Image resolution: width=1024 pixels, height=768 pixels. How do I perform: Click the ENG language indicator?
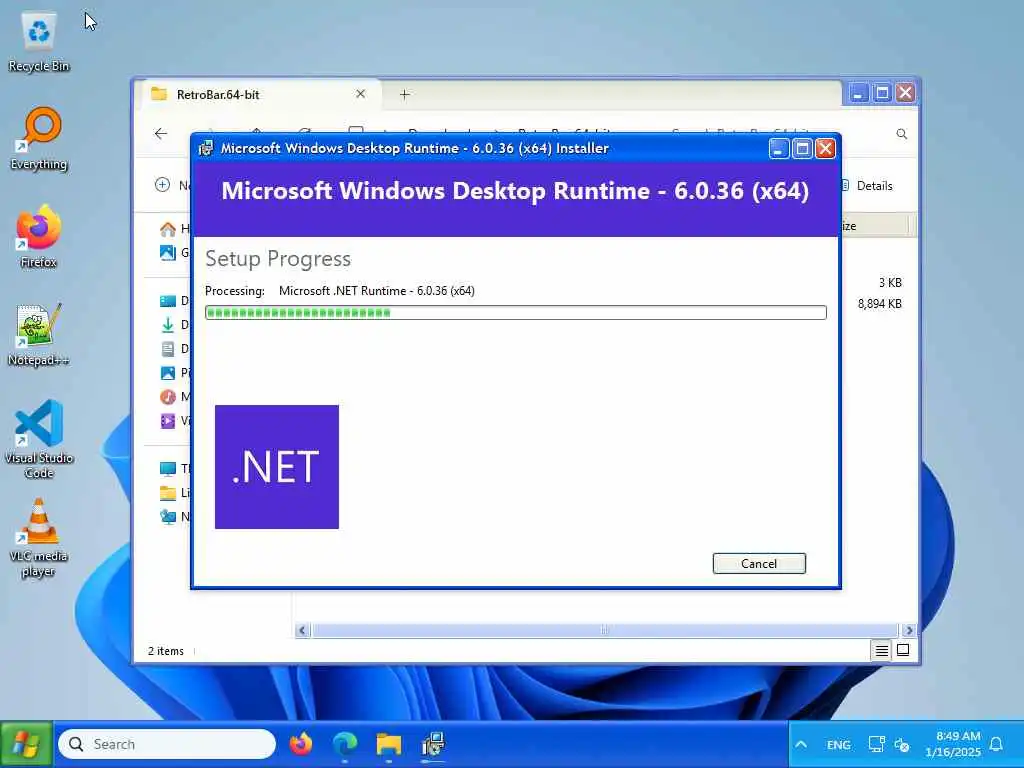coord(839,744)
